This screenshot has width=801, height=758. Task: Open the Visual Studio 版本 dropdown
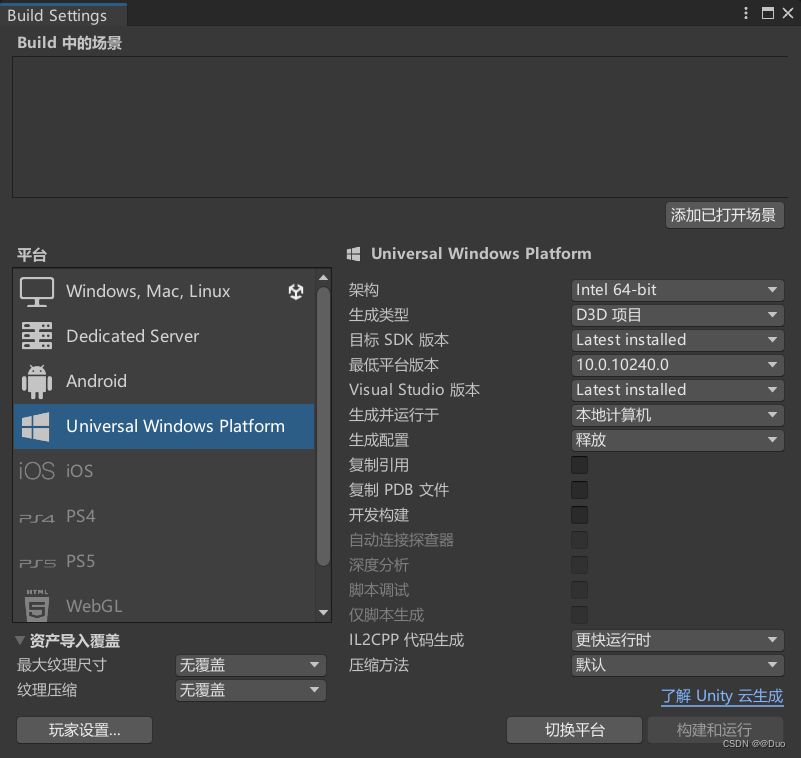(x=677, y=390)
